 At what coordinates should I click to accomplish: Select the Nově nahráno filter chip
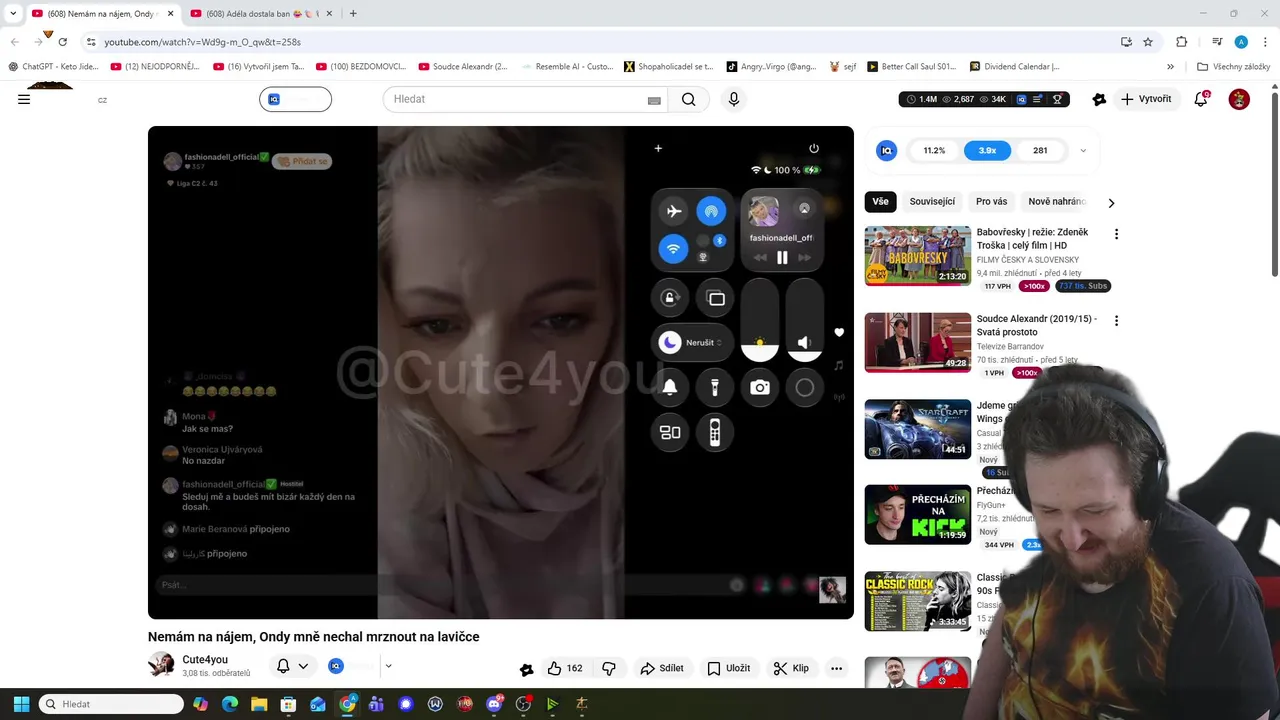1057,202
